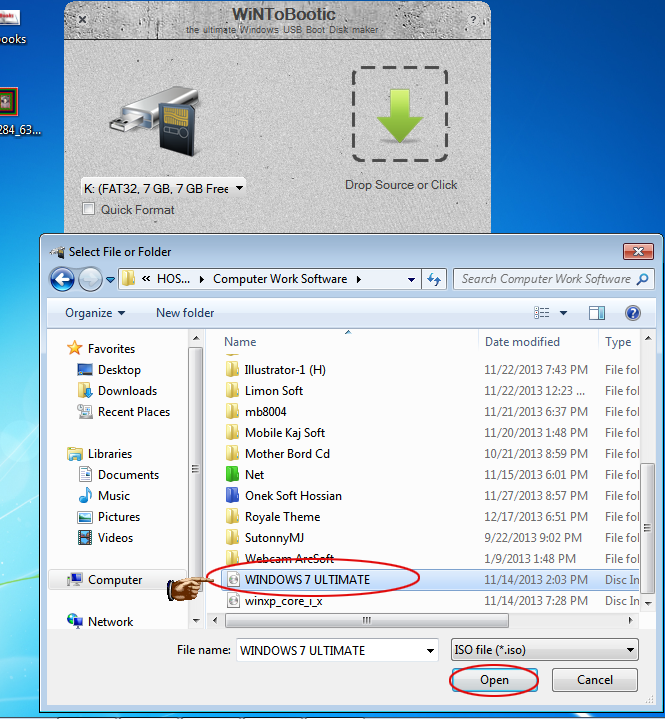Go back with the blue Back arrow

coord(62,279)
